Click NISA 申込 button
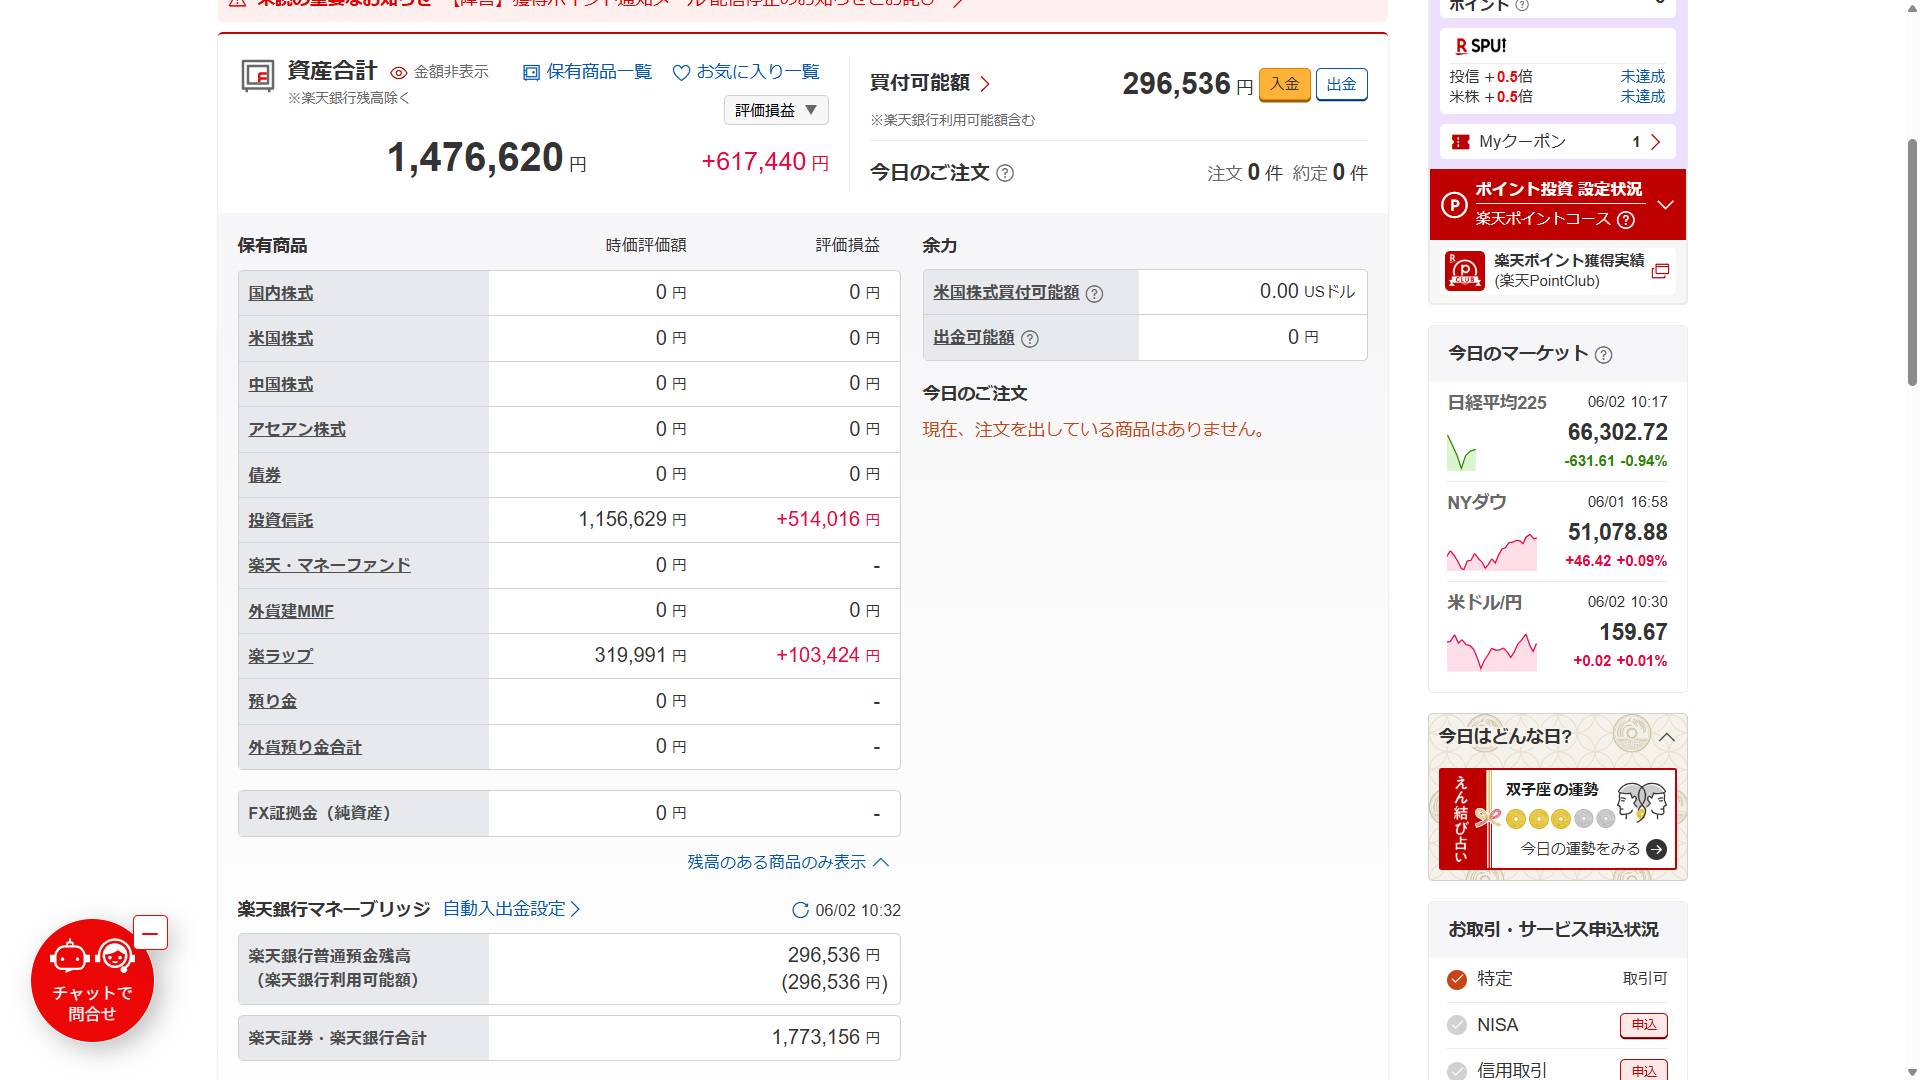 1643,1025
